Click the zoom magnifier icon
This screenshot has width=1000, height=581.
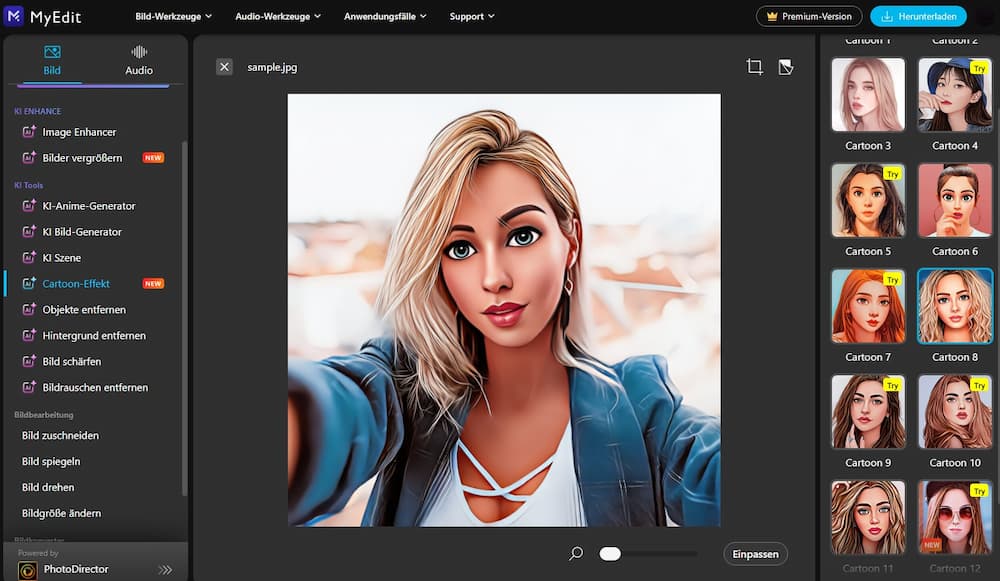point(576,554)
